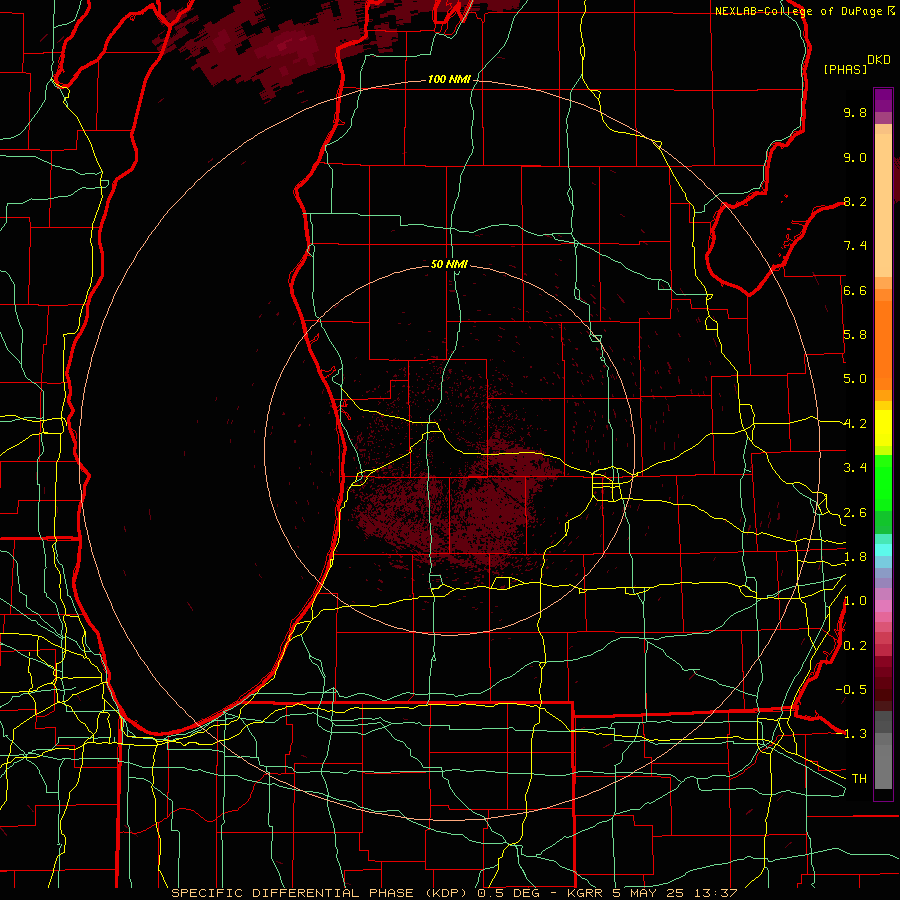900x900 pixels.
Task: Click the 9.0 value on the color scale
Action: click(x=855, y=157)
